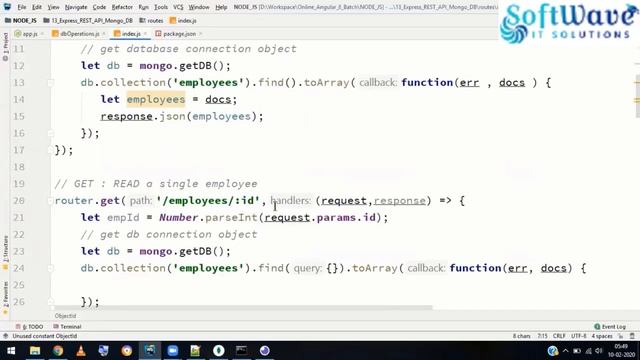Close the dbOperations.js tab
Viewport: 640px width, 360px height.
[x=104, y=34]
